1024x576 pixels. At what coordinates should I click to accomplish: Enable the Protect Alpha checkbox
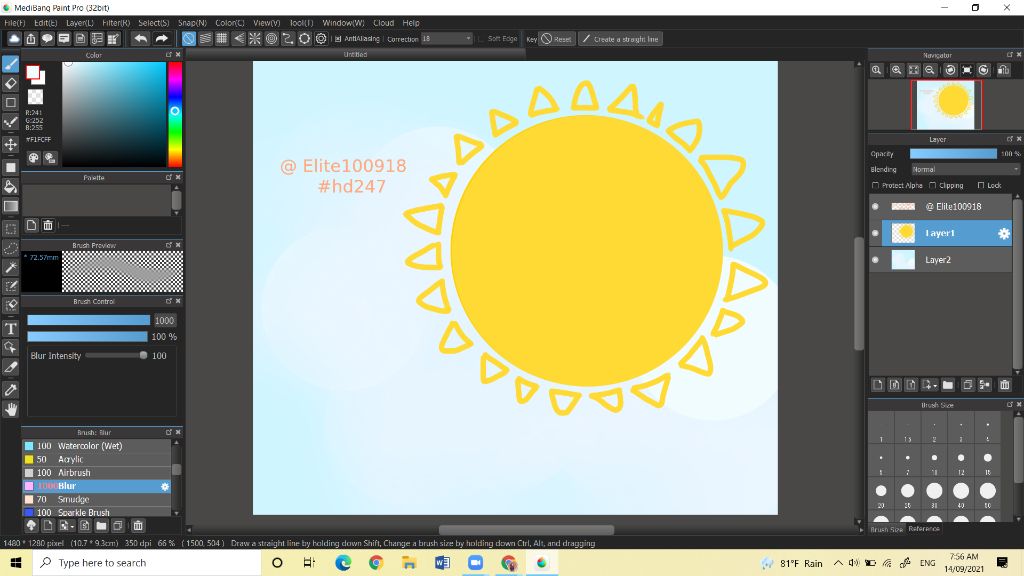tap(875, 186)
